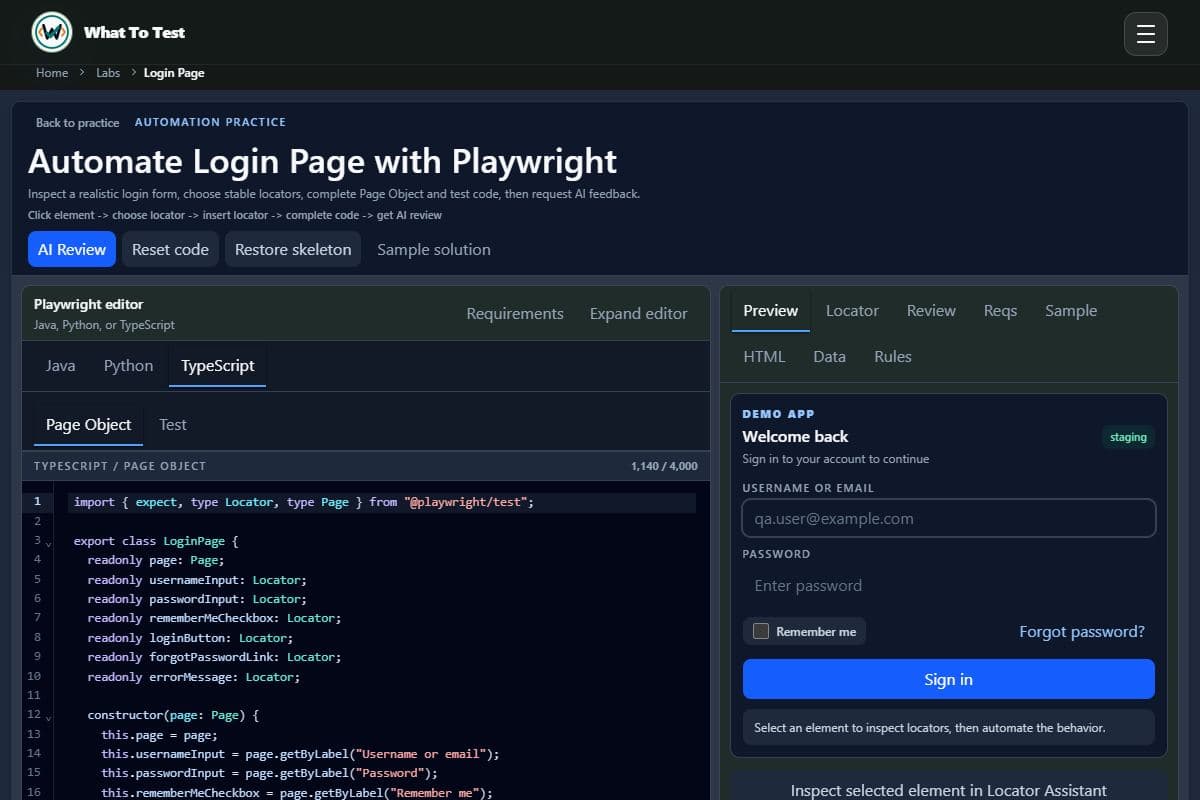
Task: Click Restore skeleton button
Action: coord(292,249)
